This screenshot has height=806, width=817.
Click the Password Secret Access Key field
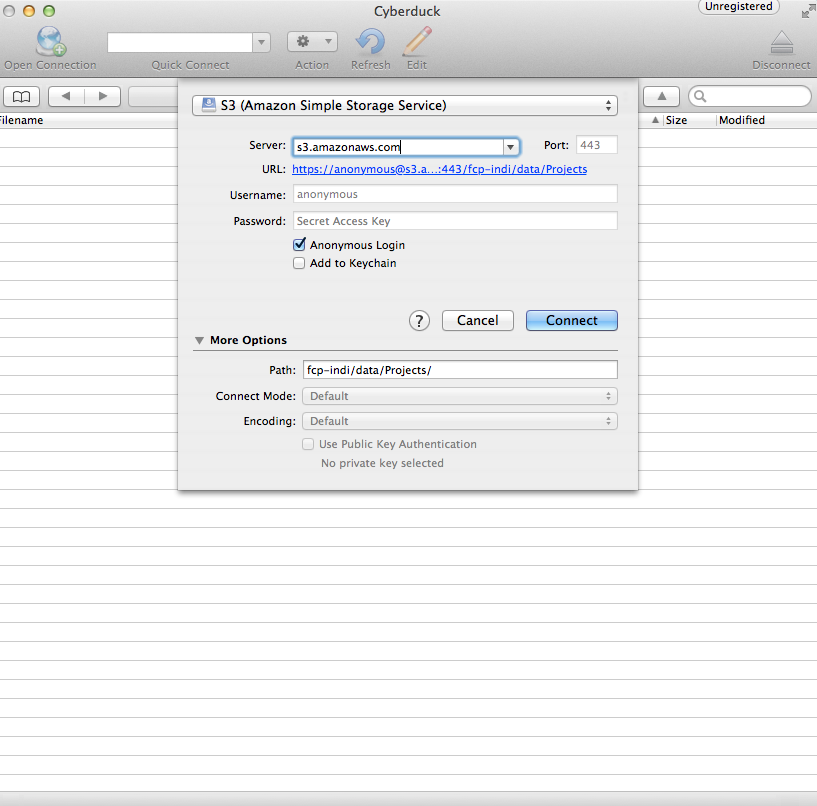pyautogui.click(x=455, y=221)
